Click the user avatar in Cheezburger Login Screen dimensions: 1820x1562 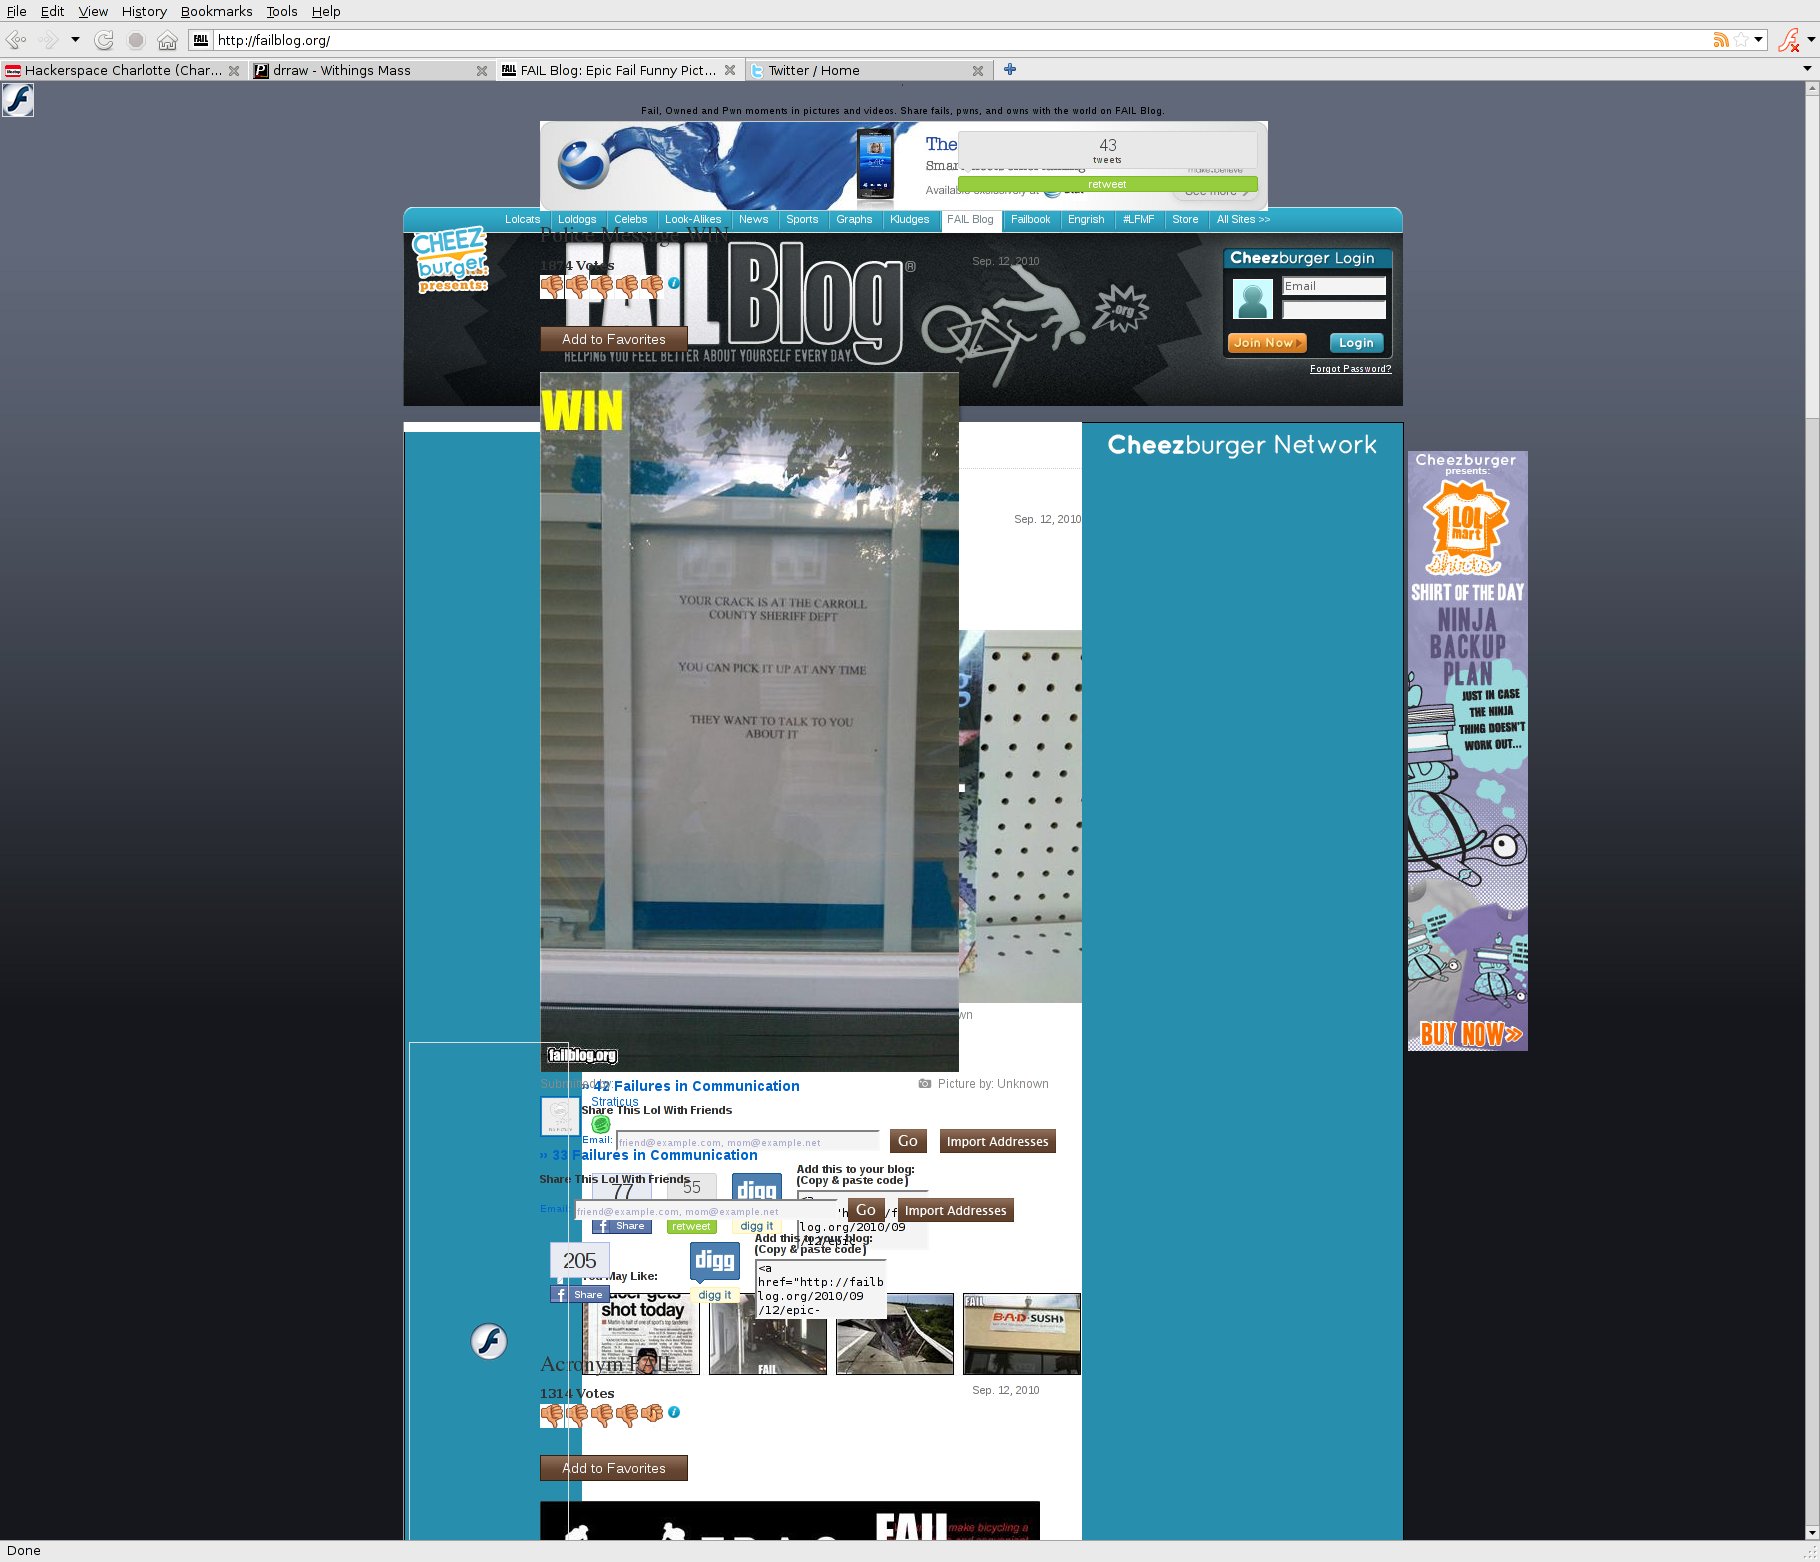(1252, 299)
